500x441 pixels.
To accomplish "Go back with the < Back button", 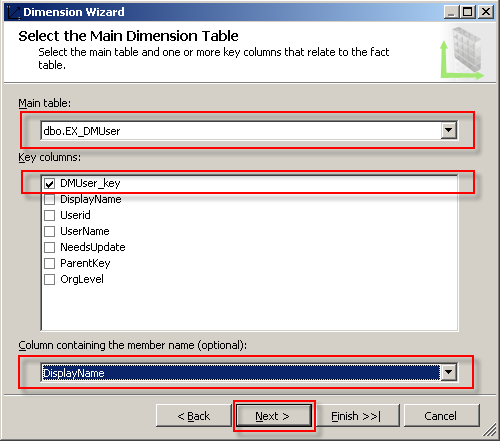I will (x=194, y=416).
